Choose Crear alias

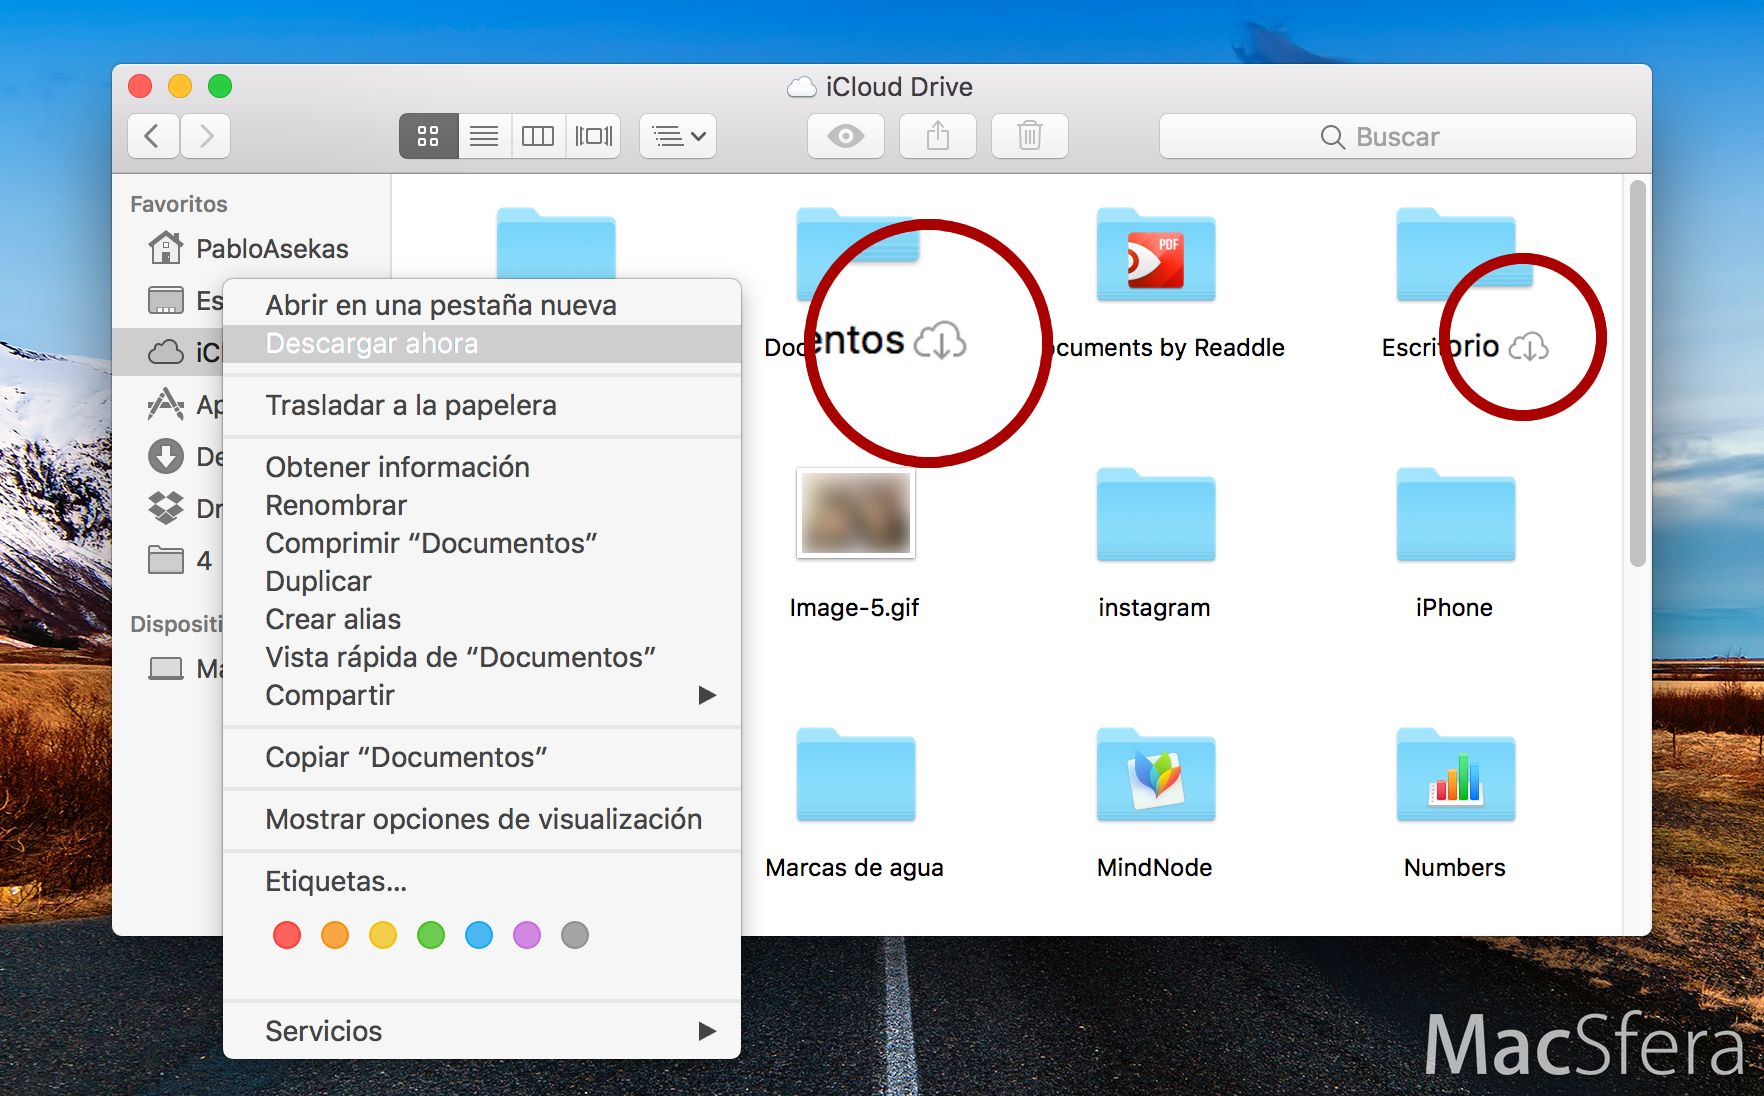click(482, 619)
